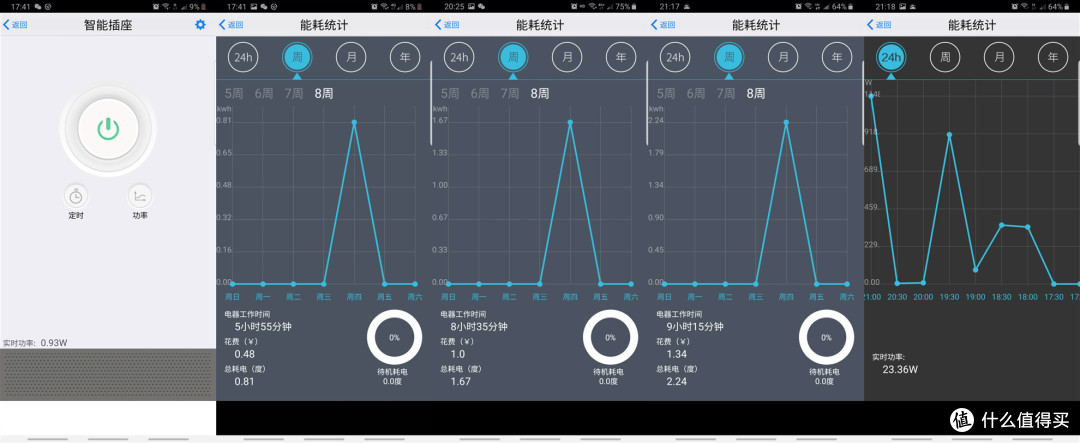Select cost value 1.34

click(x=677, y=354)
